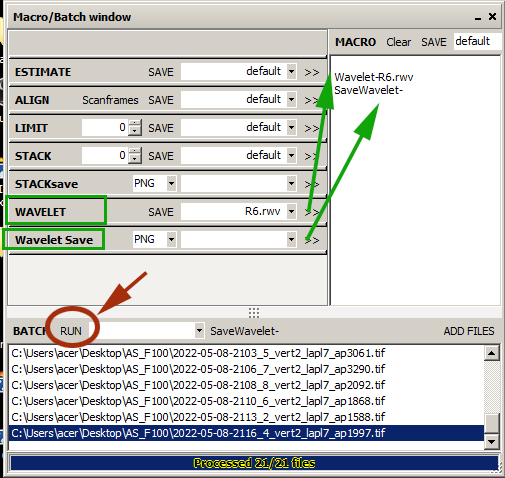This screenshot has width=505, height=478.
Task: Add Wavelet Save step to macro via >>
Action: pyautogui.click(x=312, y=240)
